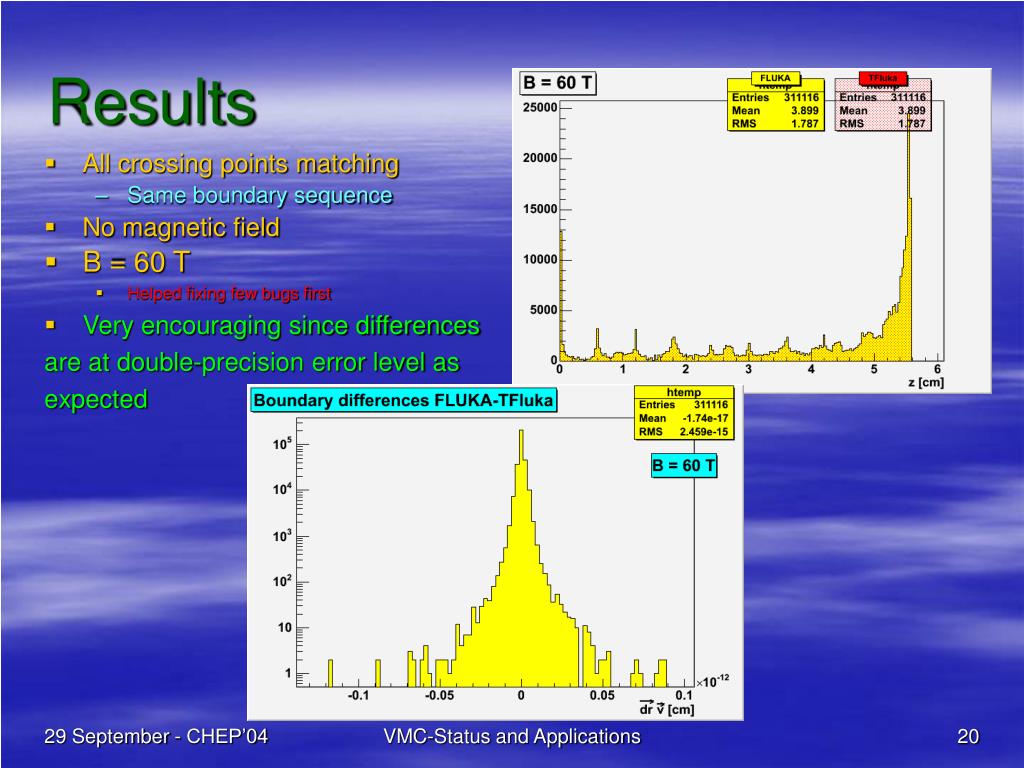The height and width of the screenshot is (768, 1024).
Task: Click the -0.05 tick label on lower plot
Action: (x=440, y=696)
